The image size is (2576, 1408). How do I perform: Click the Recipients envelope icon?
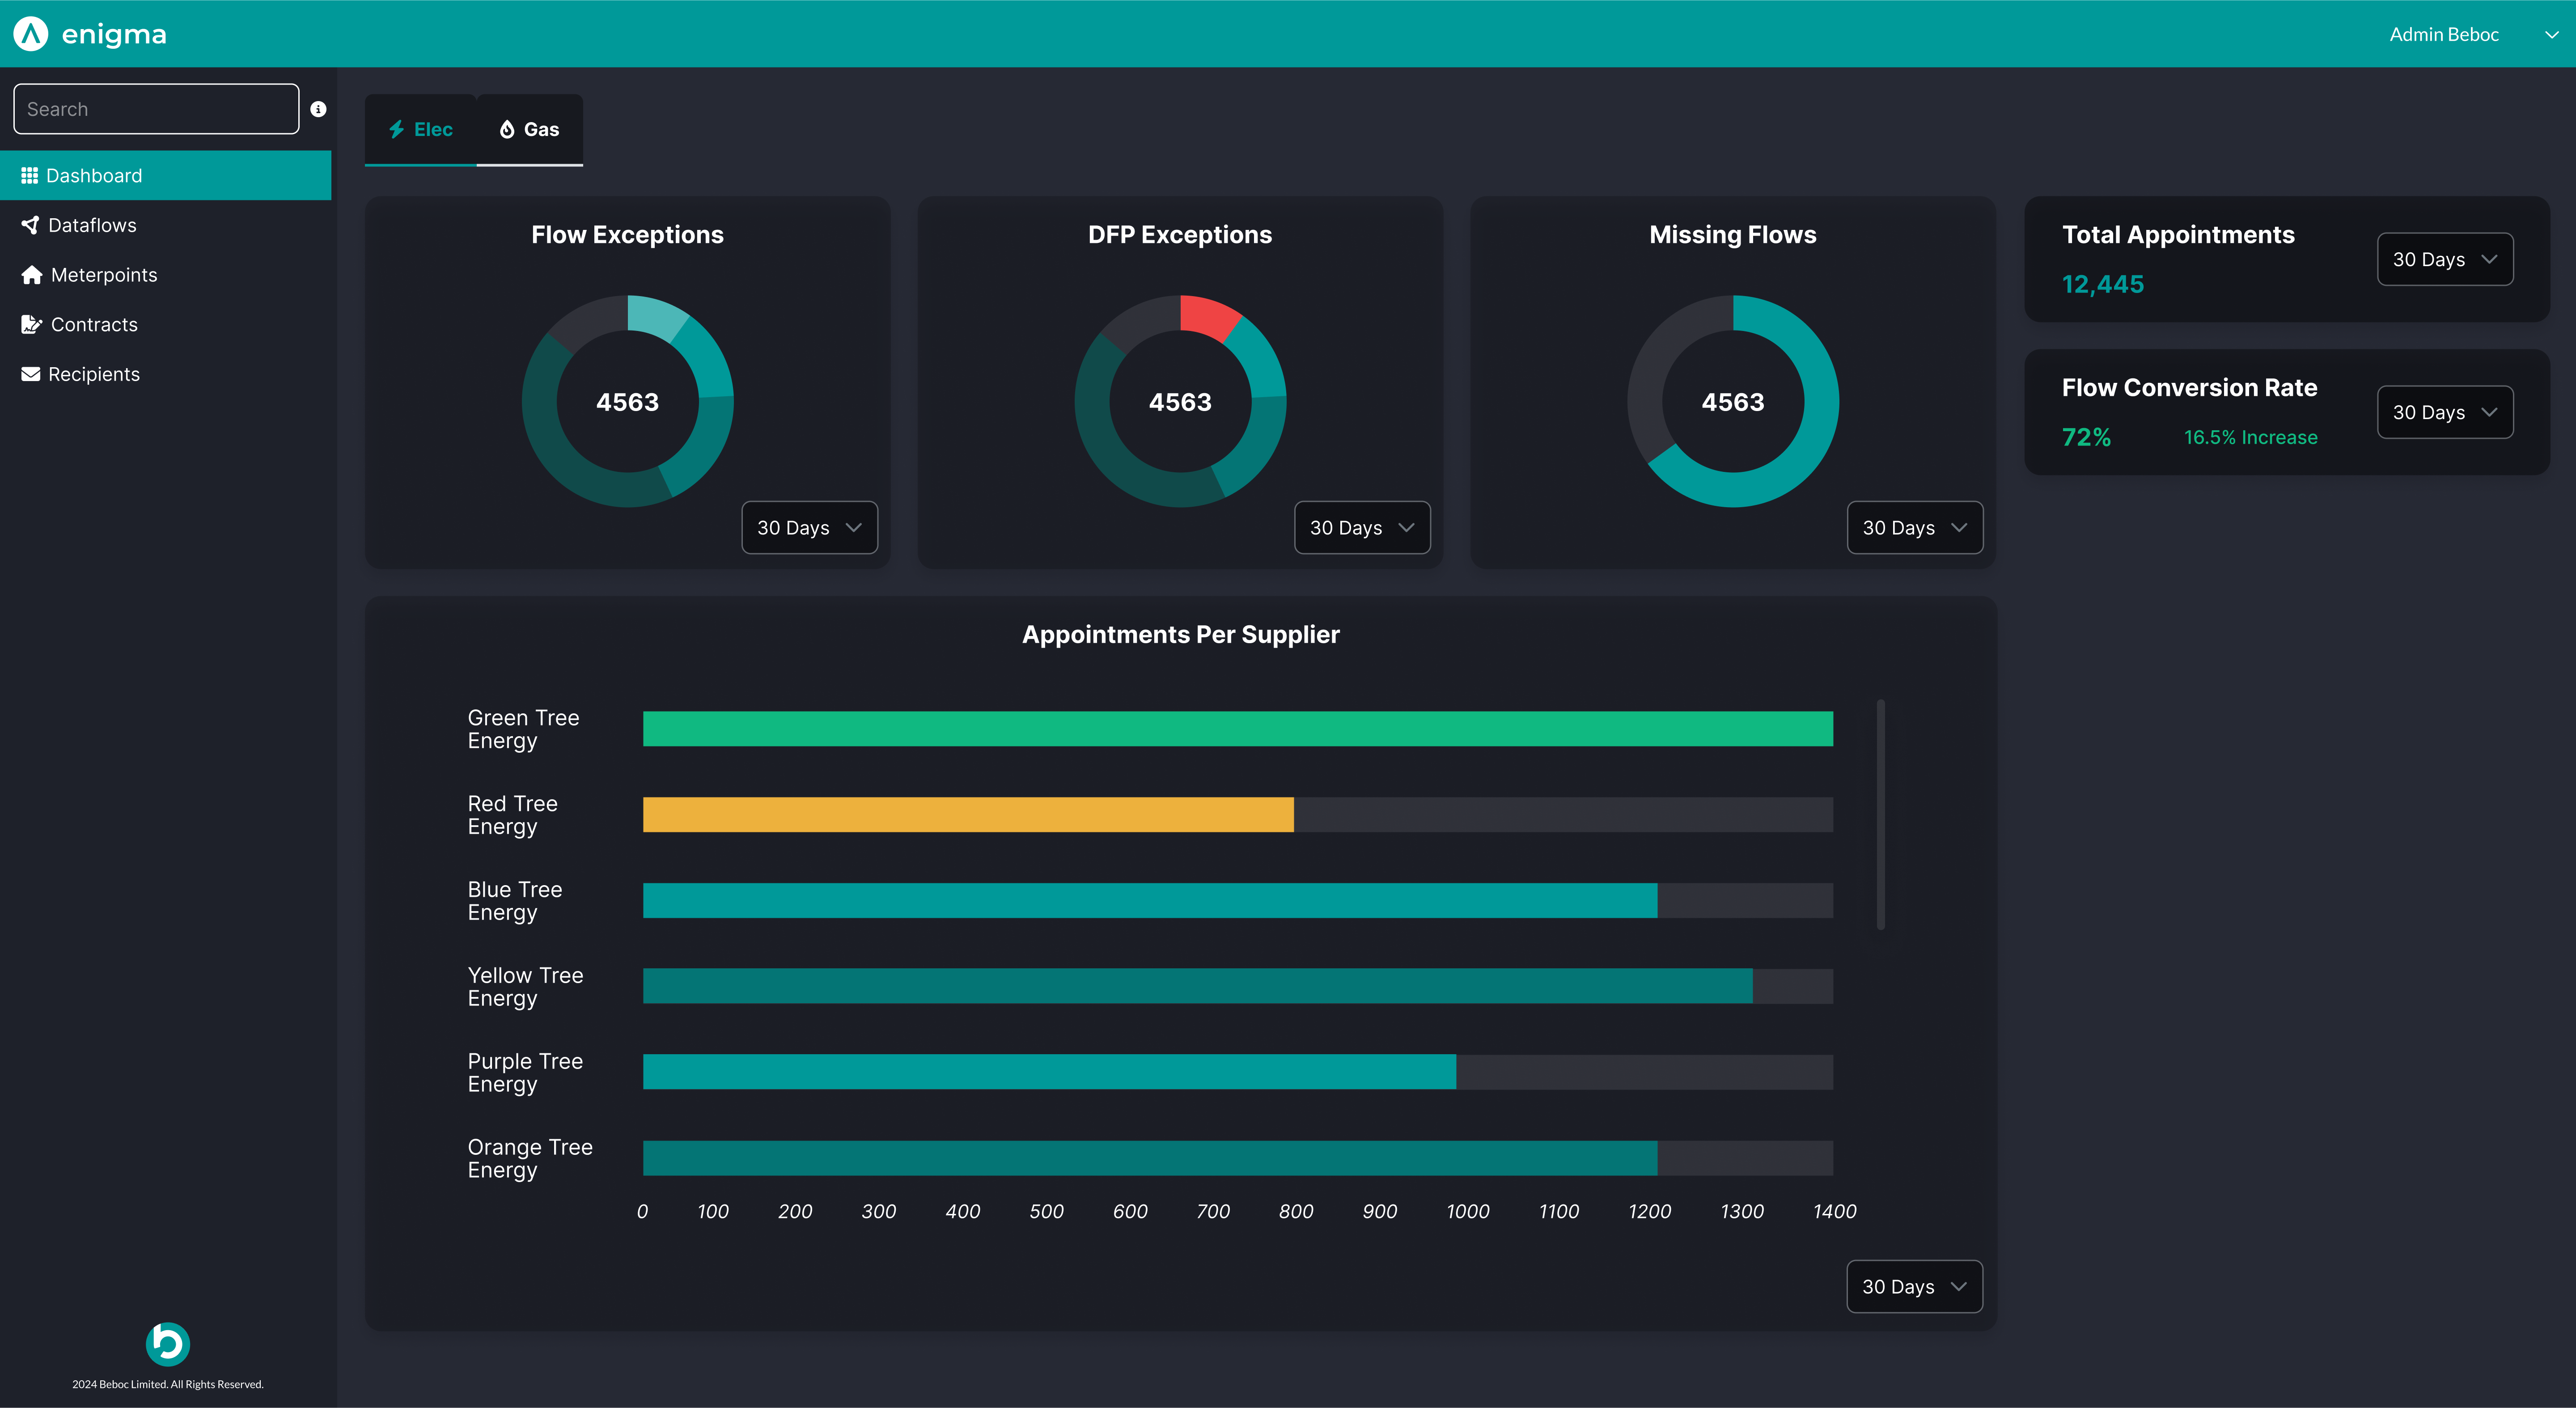(31, 374)
